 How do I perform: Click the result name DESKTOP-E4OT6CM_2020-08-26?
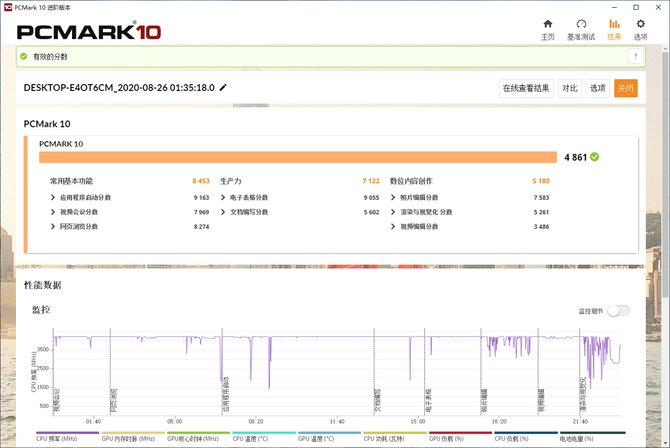(x=119, y=88)
